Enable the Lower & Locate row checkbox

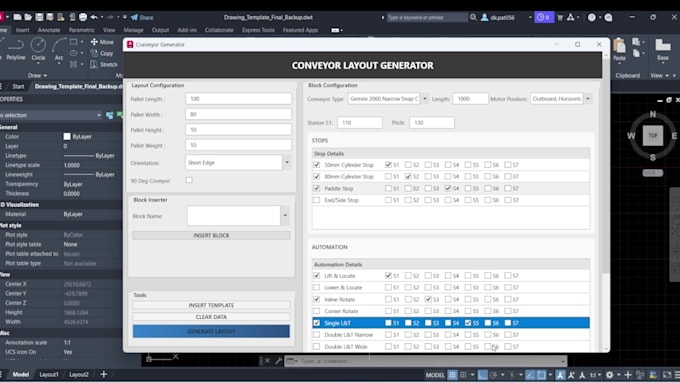[x=317, y=287]
